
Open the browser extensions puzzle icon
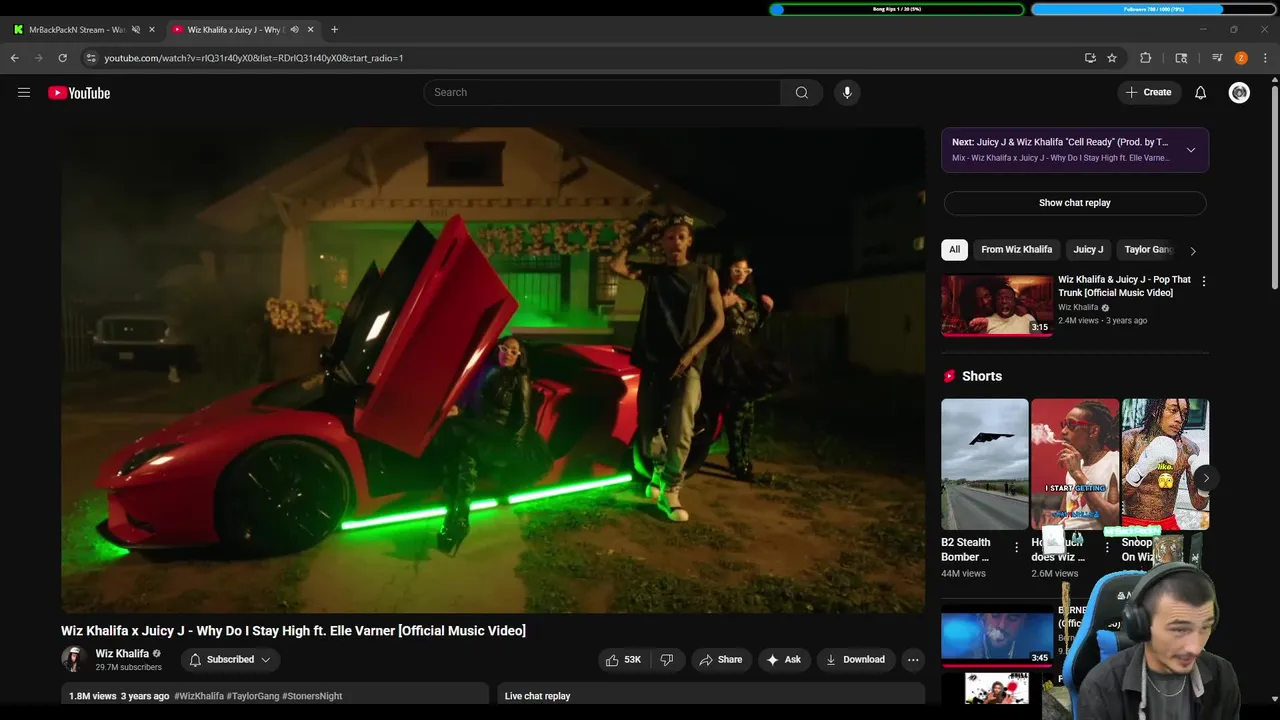[1146, 58]
